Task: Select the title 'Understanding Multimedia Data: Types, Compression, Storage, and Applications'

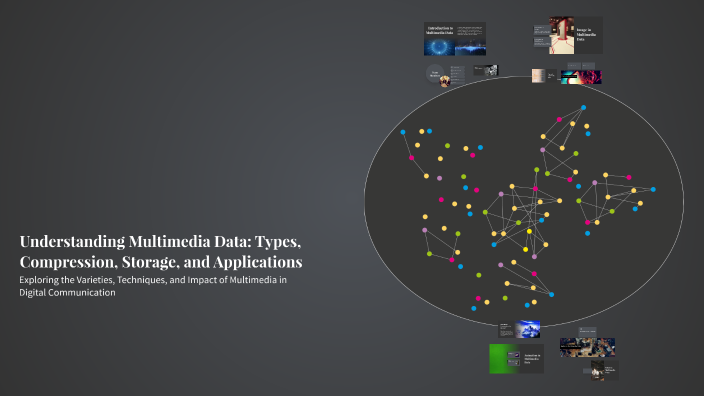Action: pyautogui.click(x=161, y=251)
